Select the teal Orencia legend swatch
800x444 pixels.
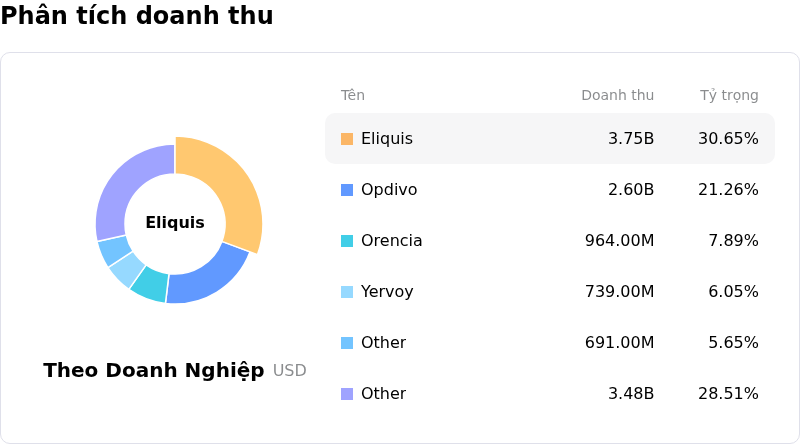[347, 241]
